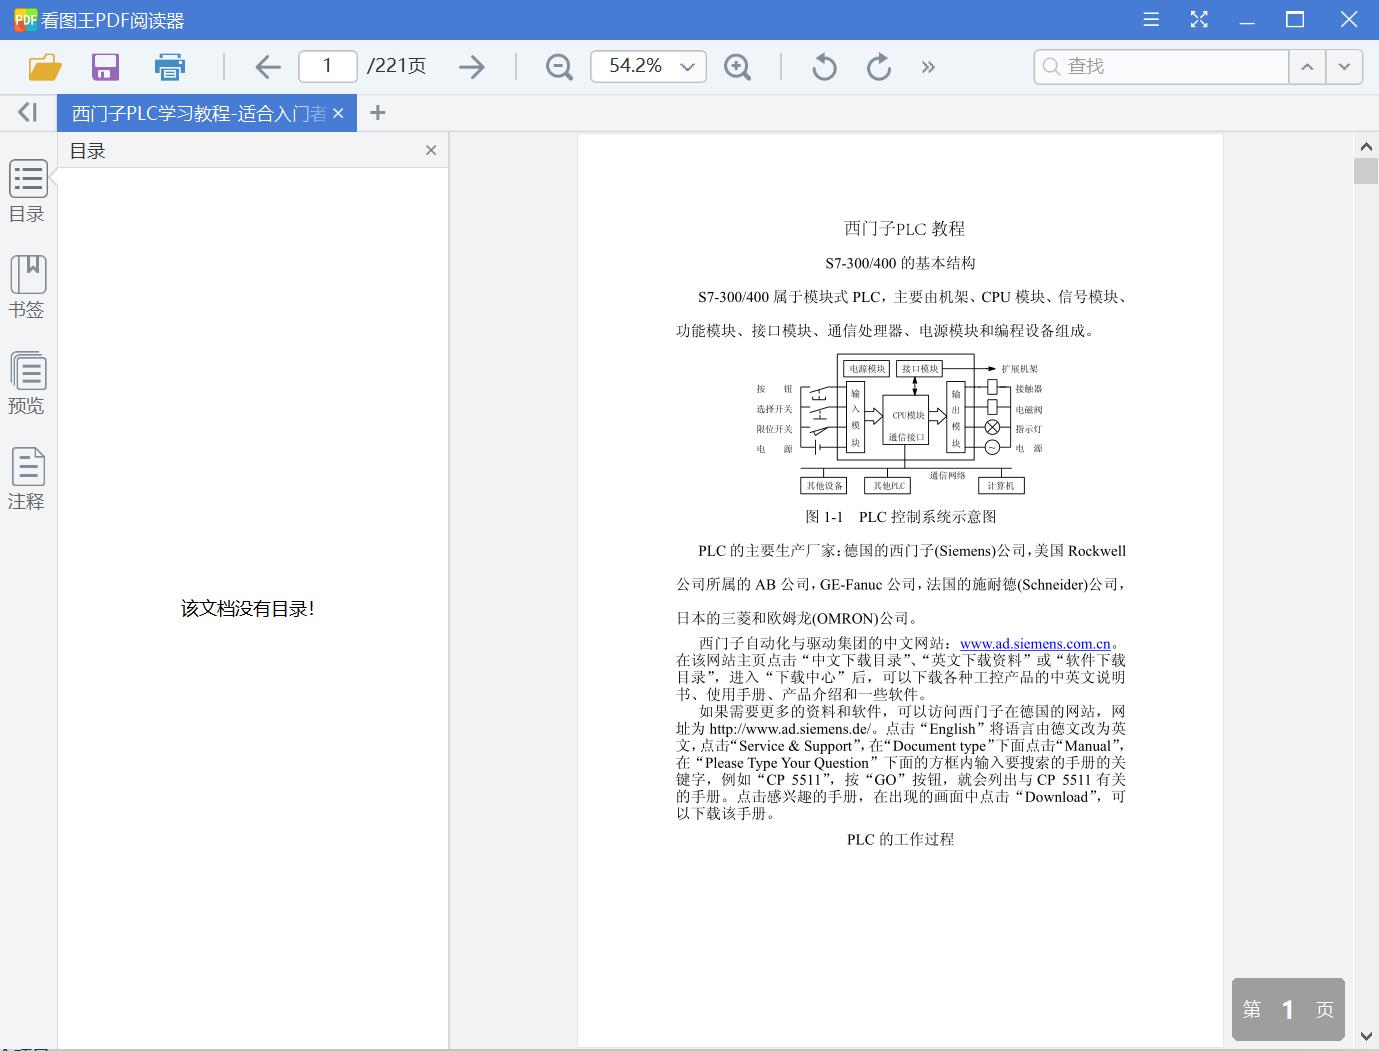
Task: Zoom out with the minus magnifier
Action: point(559,67)
